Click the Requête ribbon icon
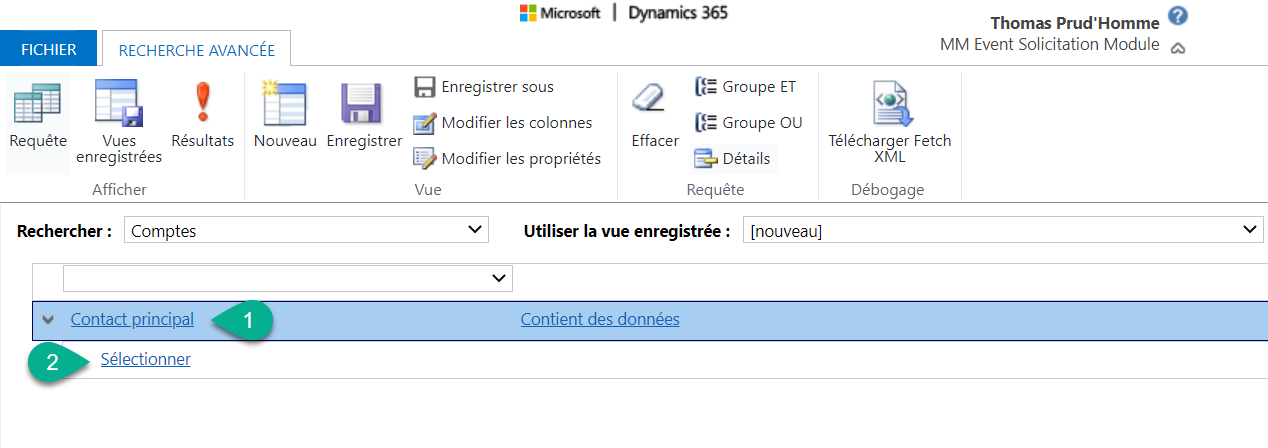This screenshot has height=448, width=1268. pyautogui.click(x=38, y=105)
